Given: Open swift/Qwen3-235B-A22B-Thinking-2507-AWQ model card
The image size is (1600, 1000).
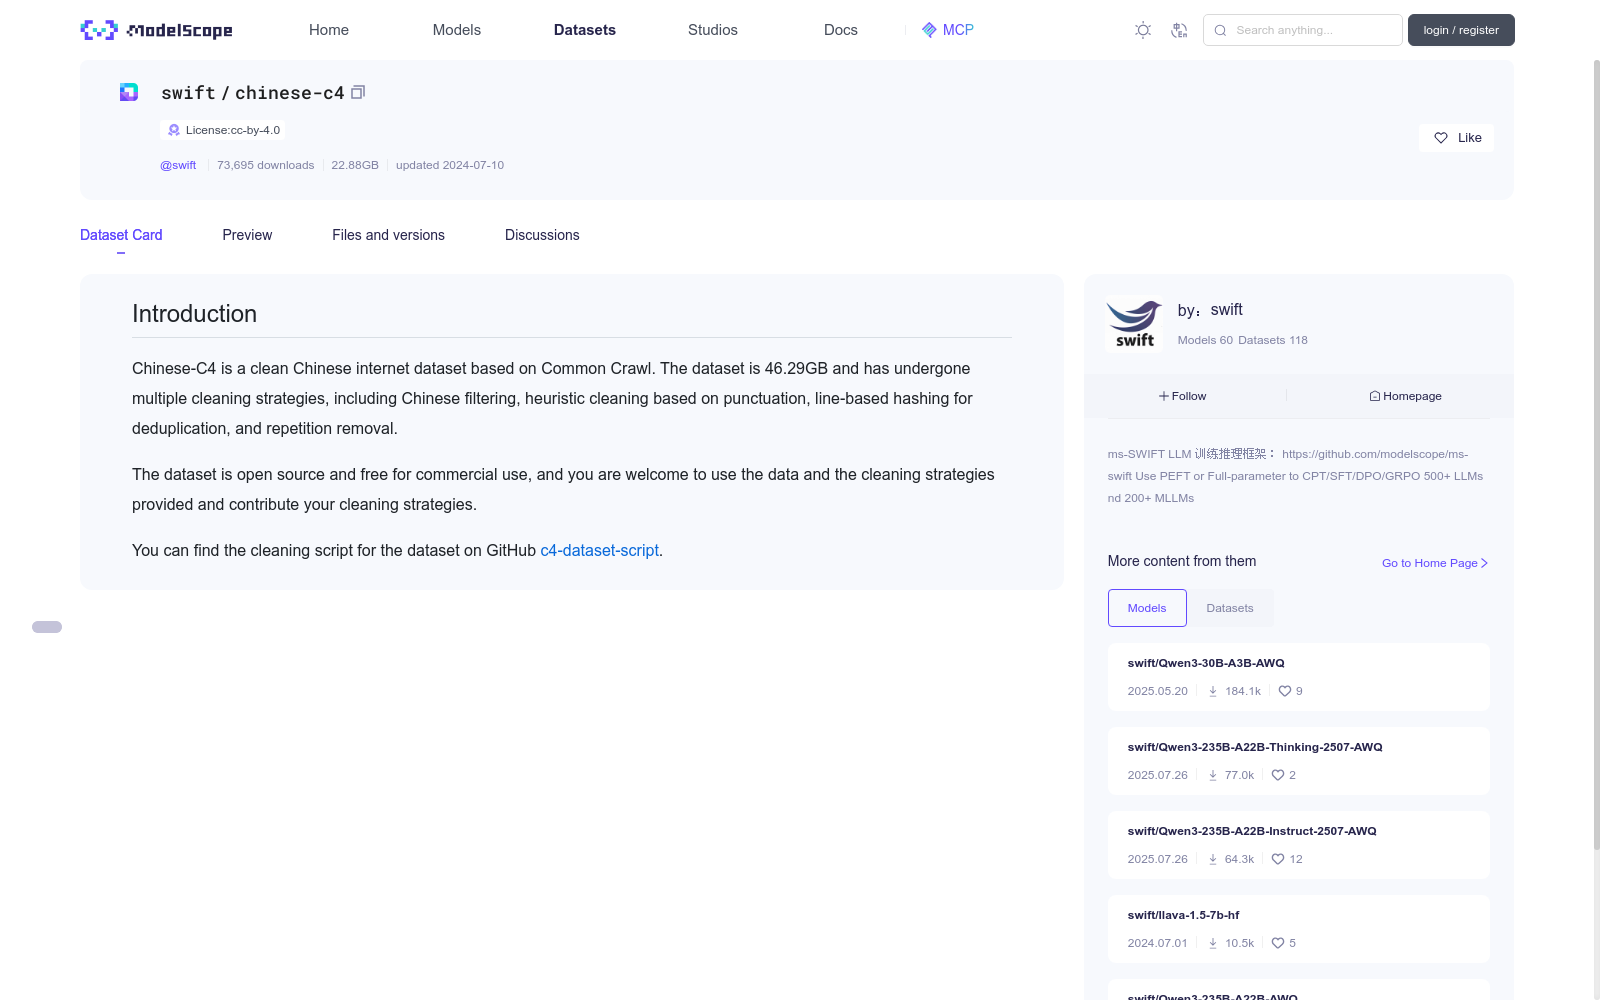Looking at the screenshot, I should (1299, 761).
